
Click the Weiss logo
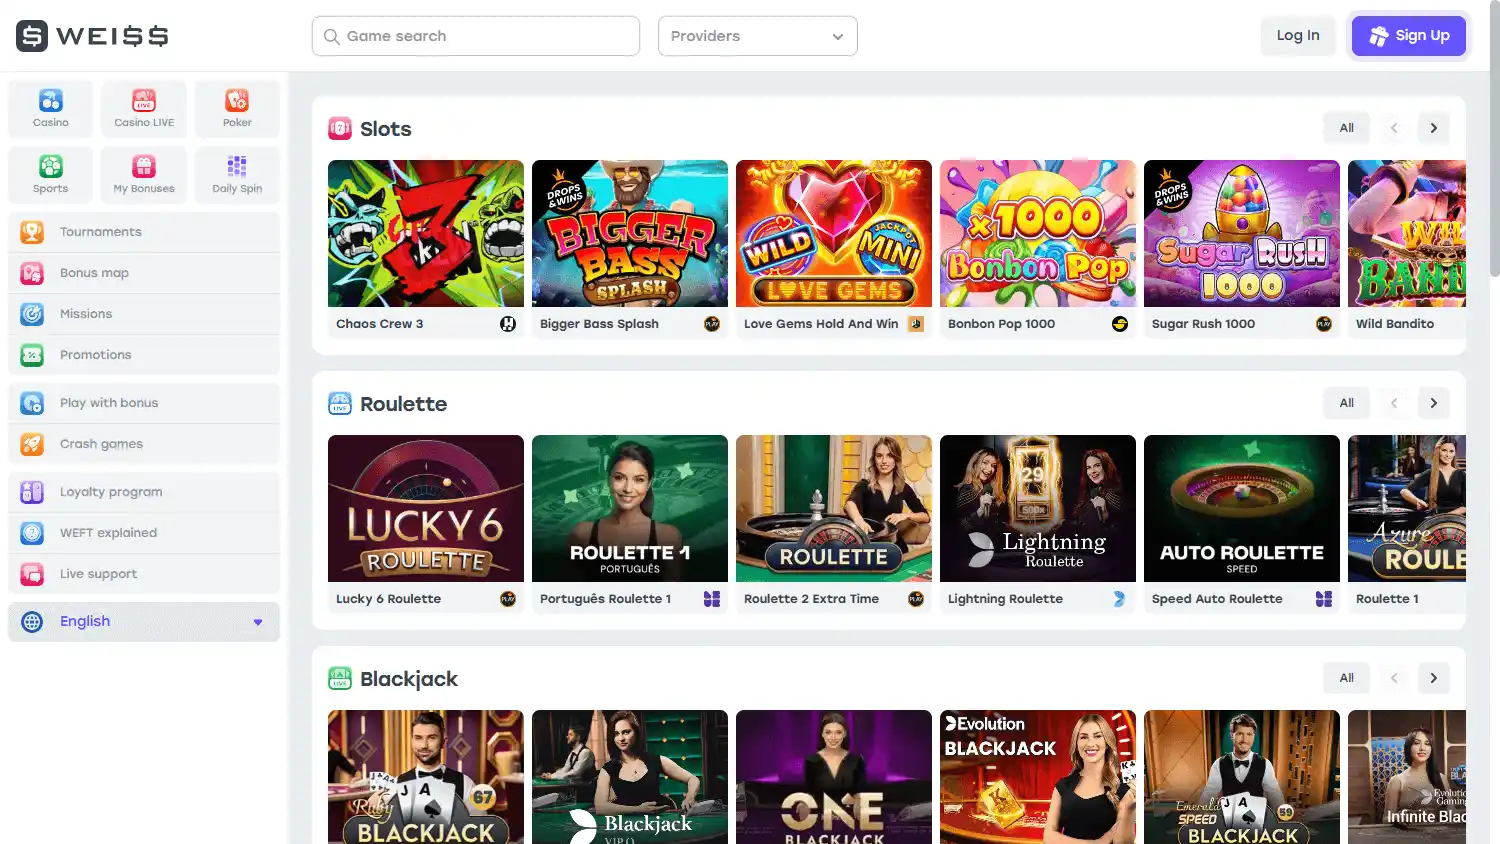point(92,36)
